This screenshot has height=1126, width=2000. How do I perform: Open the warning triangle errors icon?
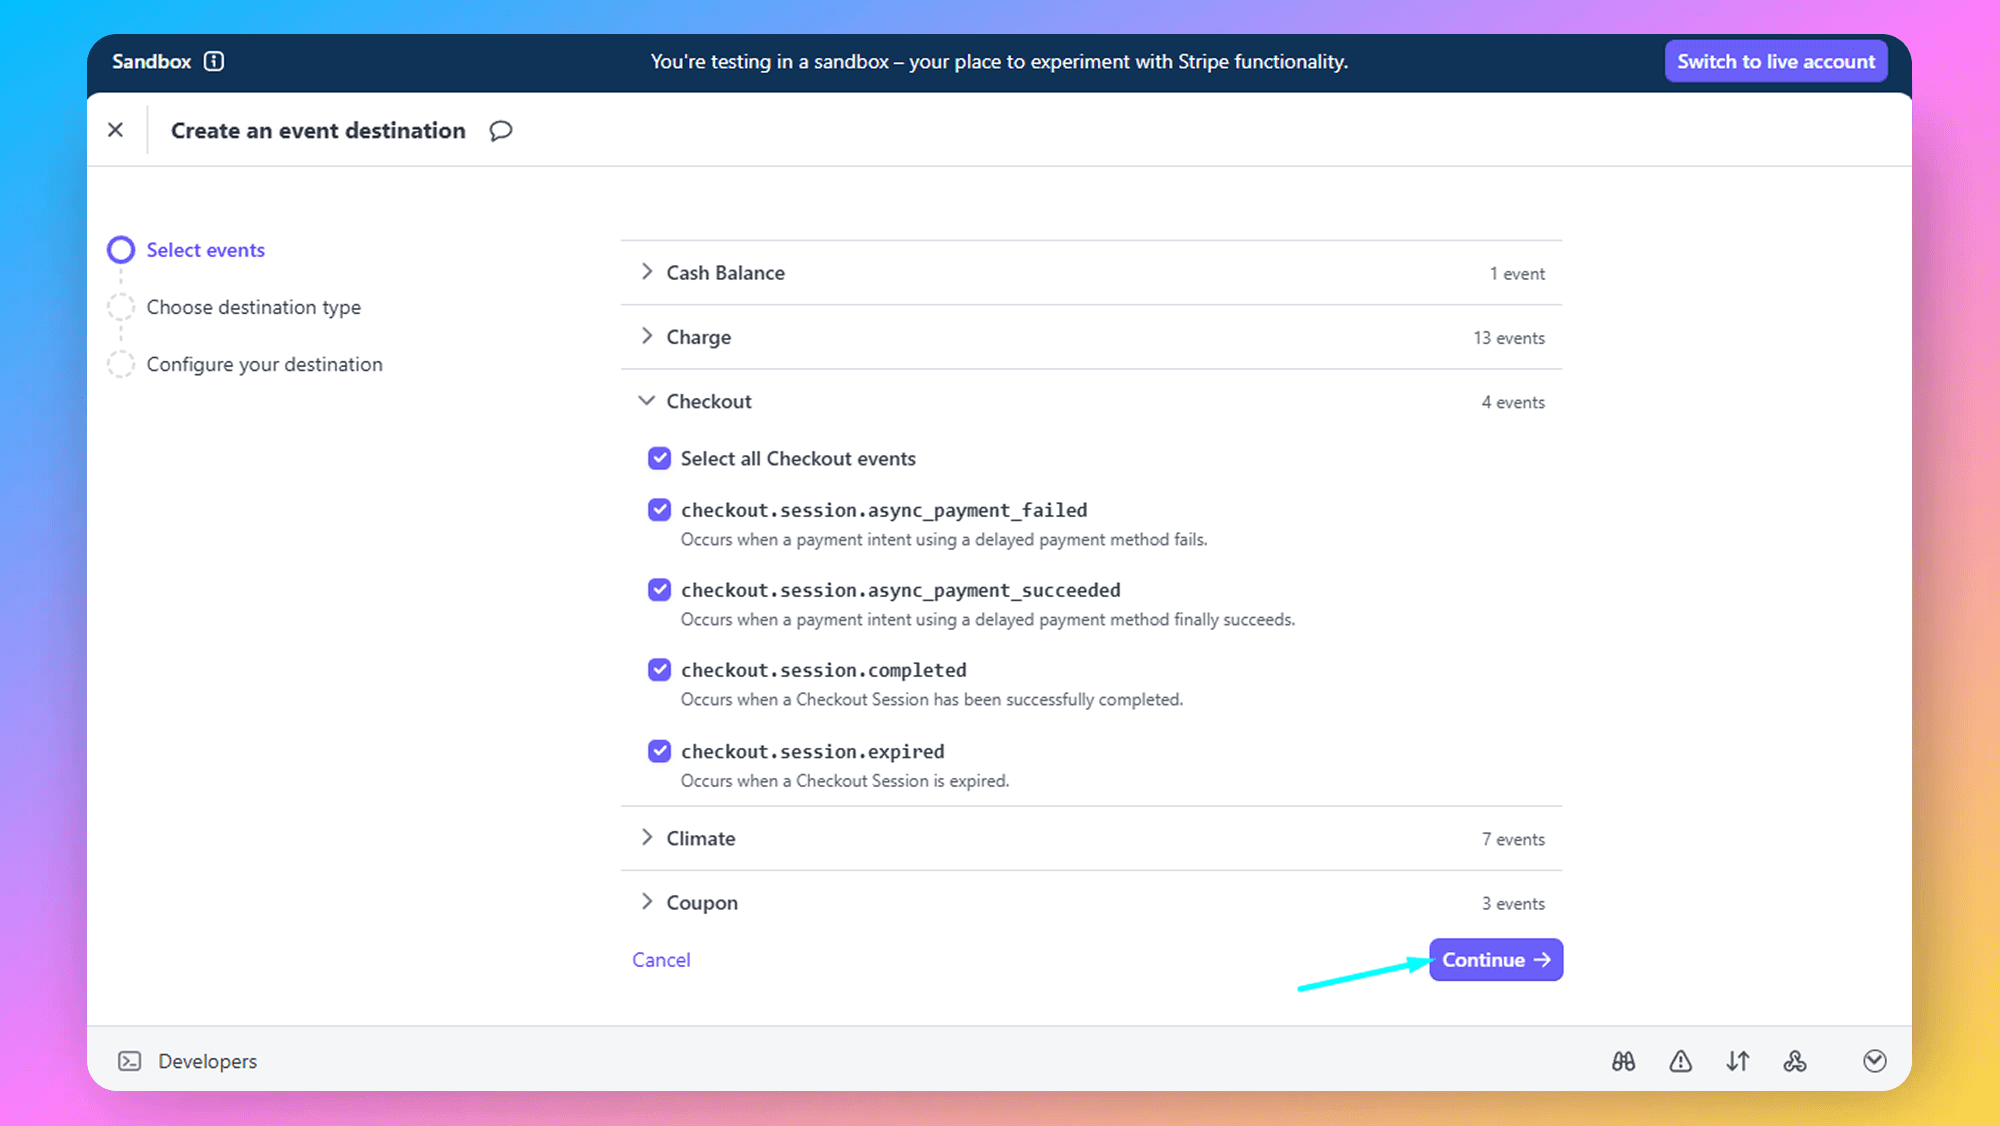click(1680, 1061)
